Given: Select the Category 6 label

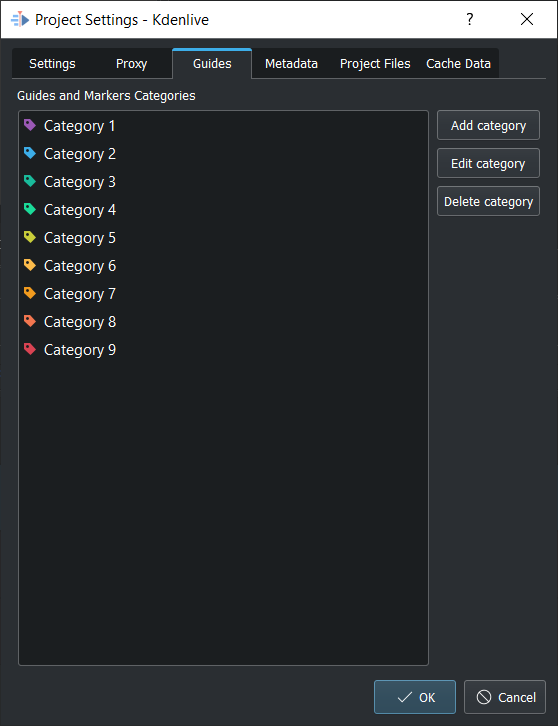Looking at the screenshot, I should tap(80, 266).
